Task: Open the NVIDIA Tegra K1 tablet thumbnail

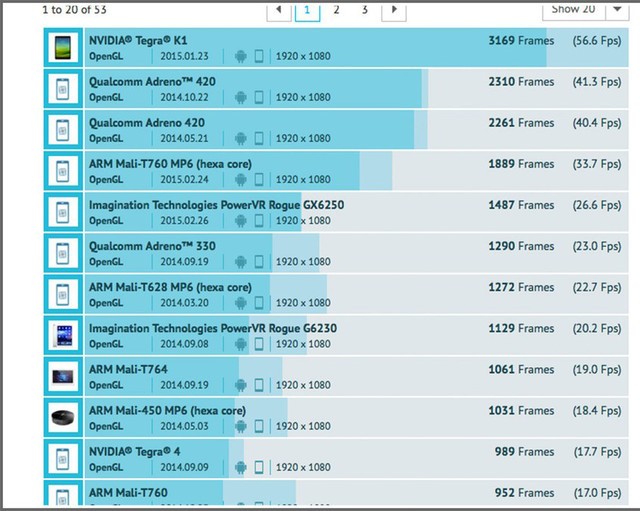Action: [63, 47]
